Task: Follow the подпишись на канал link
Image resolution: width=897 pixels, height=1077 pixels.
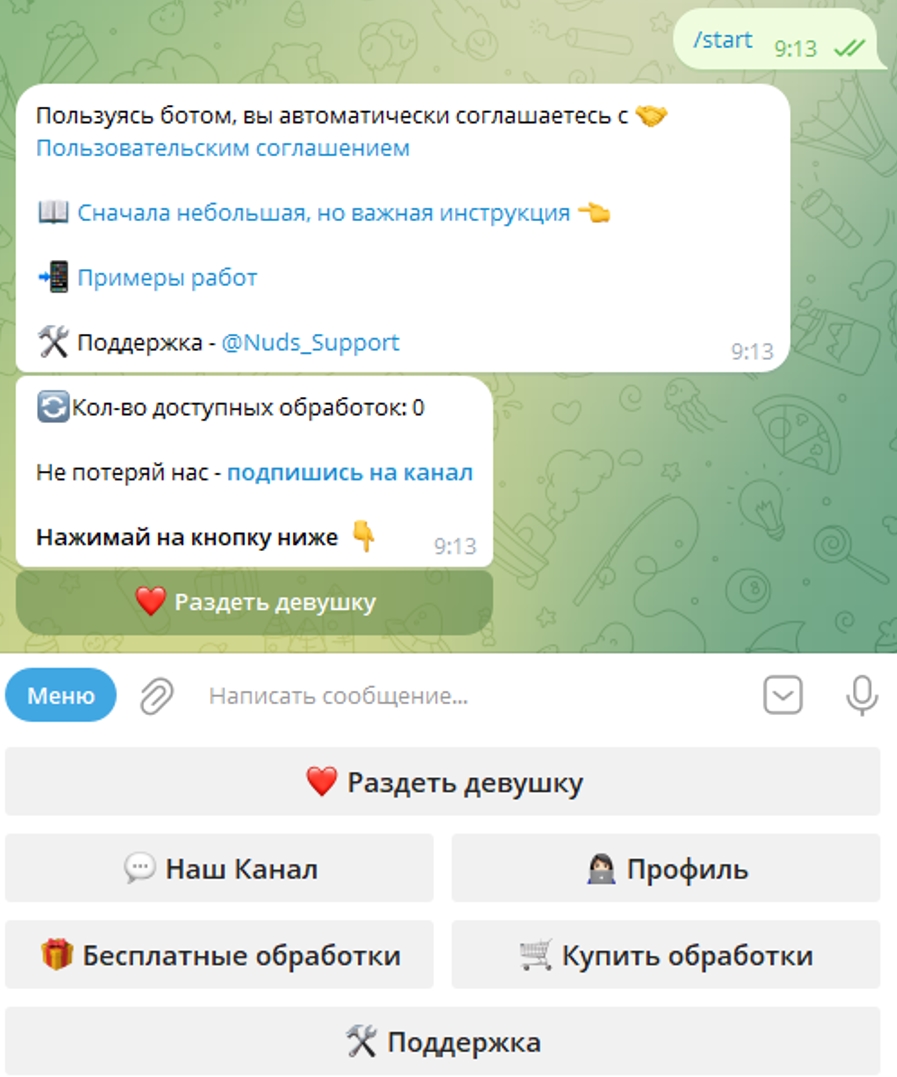Action: [350, 473]
